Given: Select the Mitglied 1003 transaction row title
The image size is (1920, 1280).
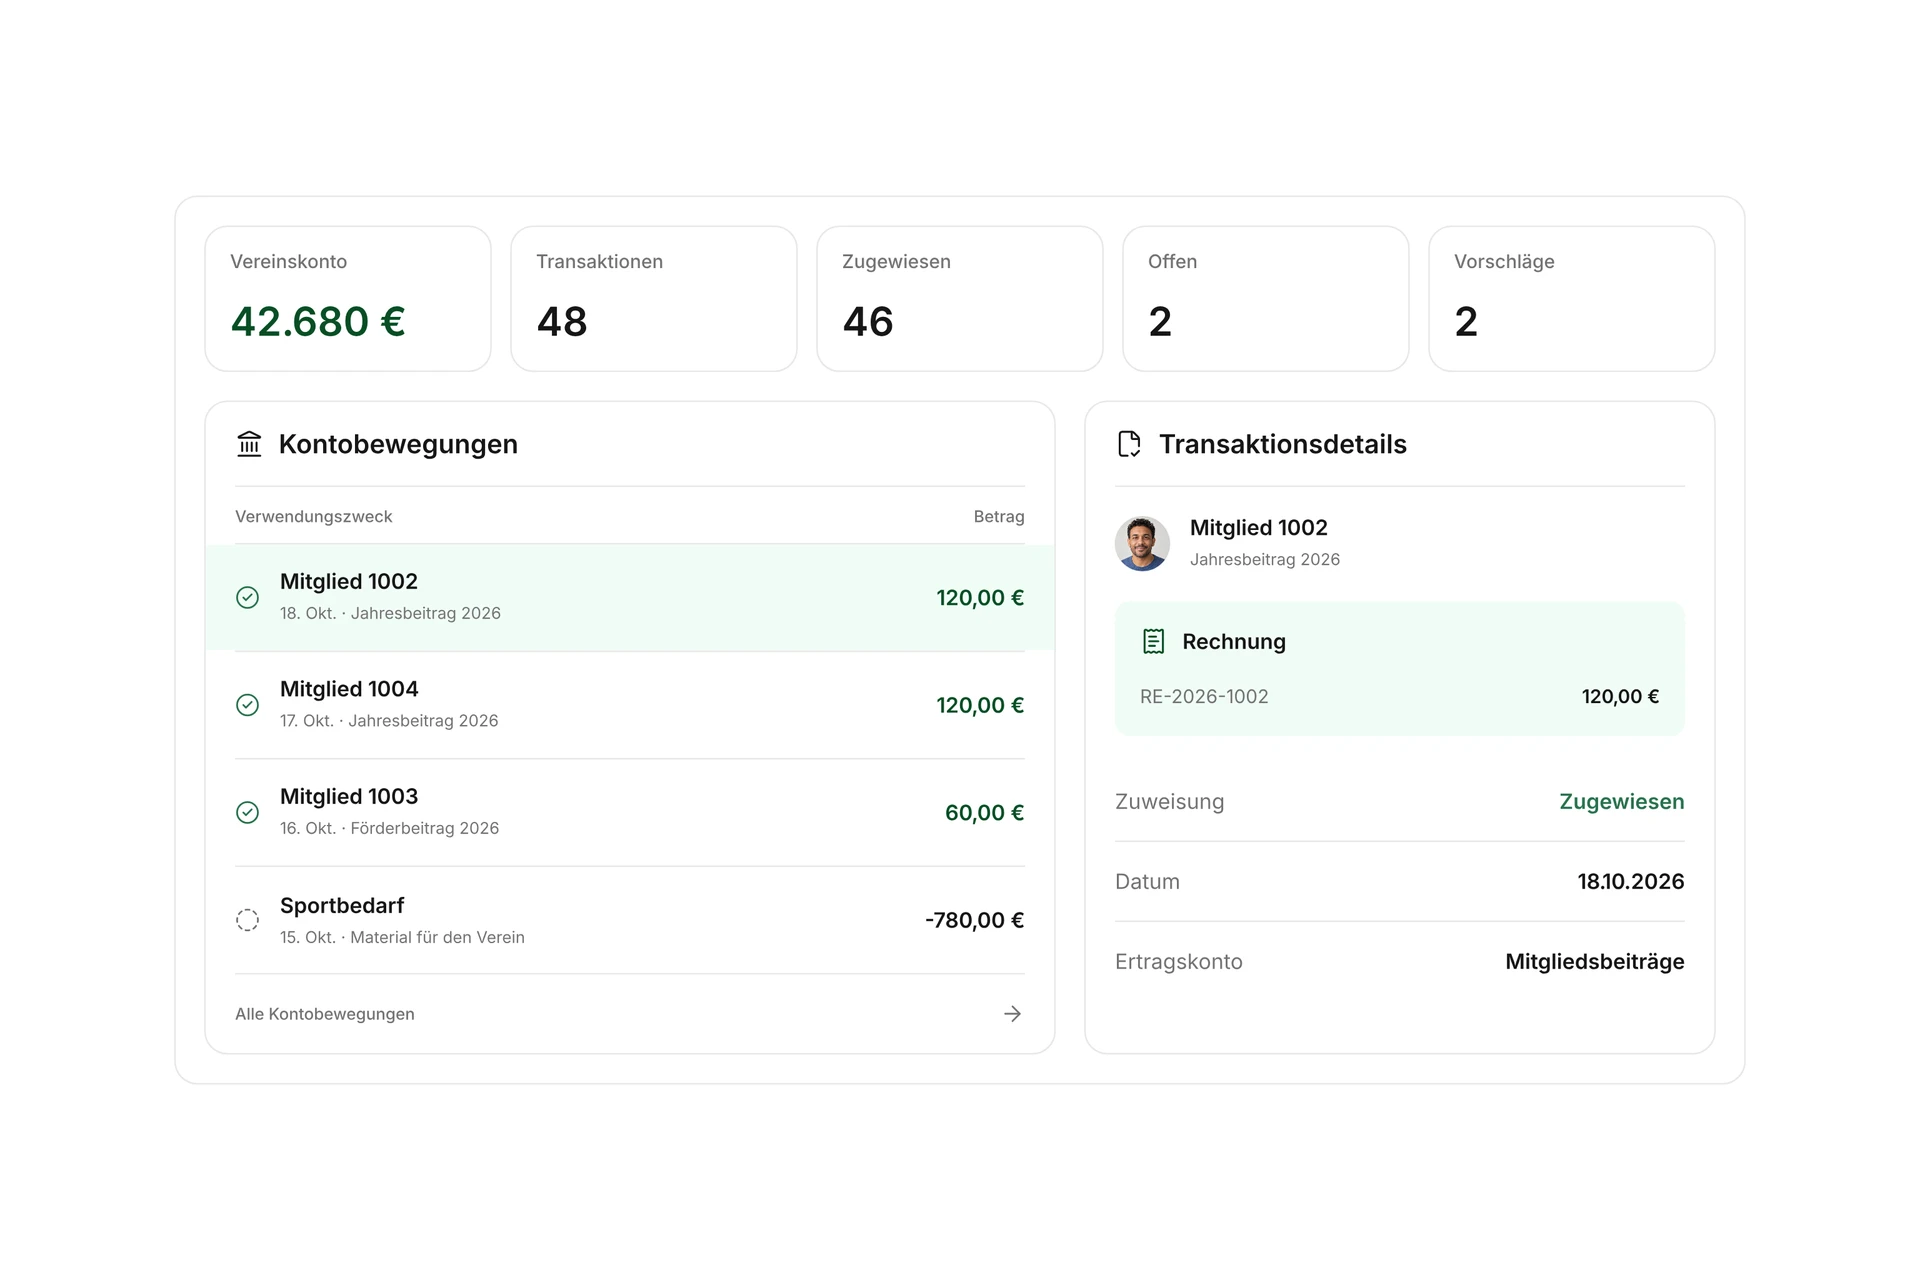Looking at the screenshot, I should [349, 796].
